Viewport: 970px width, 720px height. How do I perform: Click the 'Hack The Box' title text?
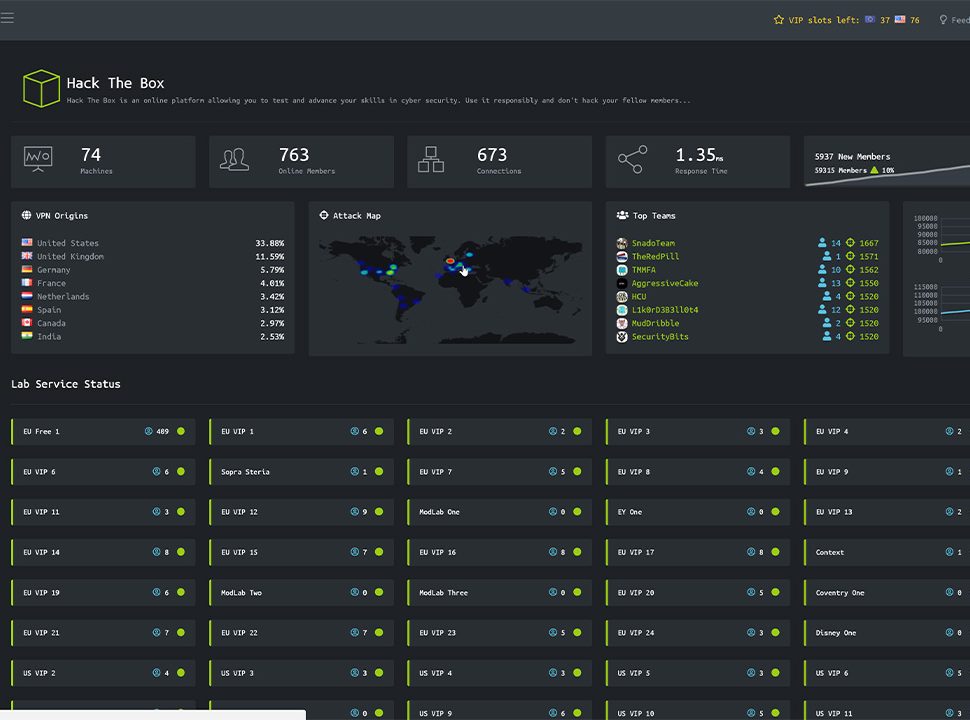pyautogui.click(x=115, y=83)
